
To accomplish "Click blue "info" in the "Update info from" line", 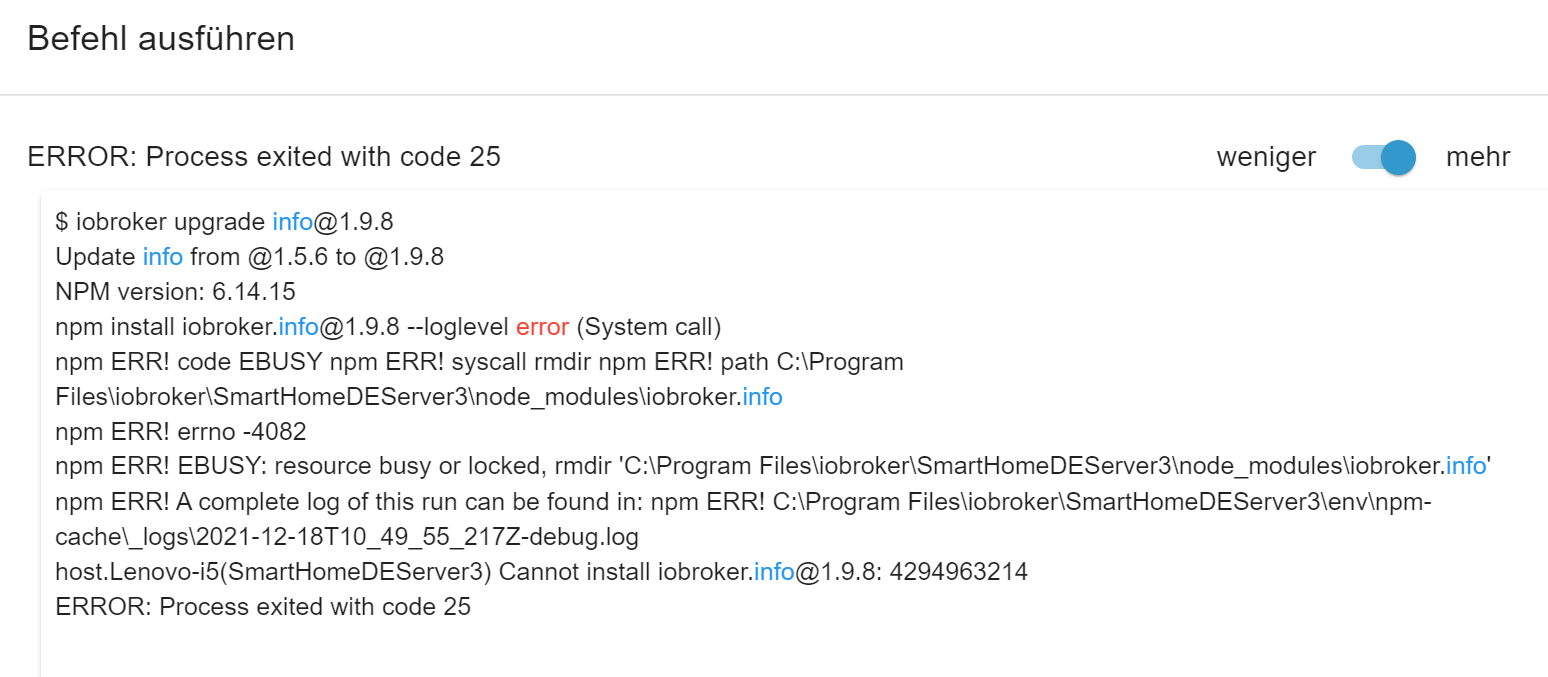I will click(x=163, y=257).
